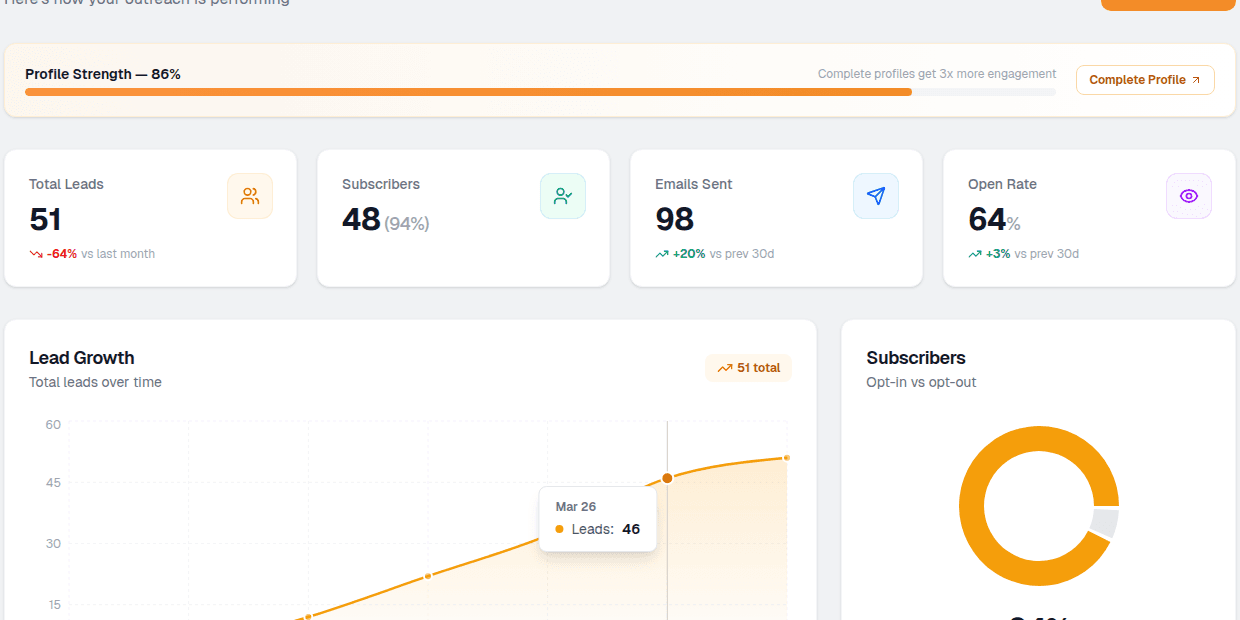
Task: Click the 'vs last month' text
Action: 118,254
